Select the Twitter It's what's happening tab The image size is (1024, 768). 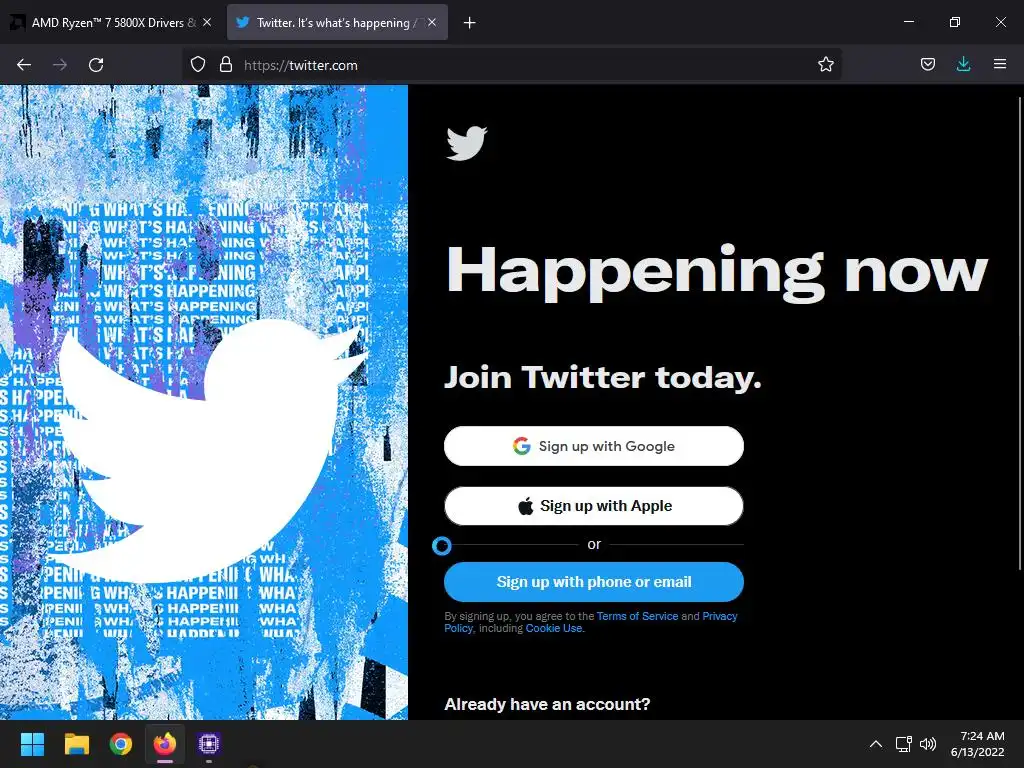[x=337, y=22]
